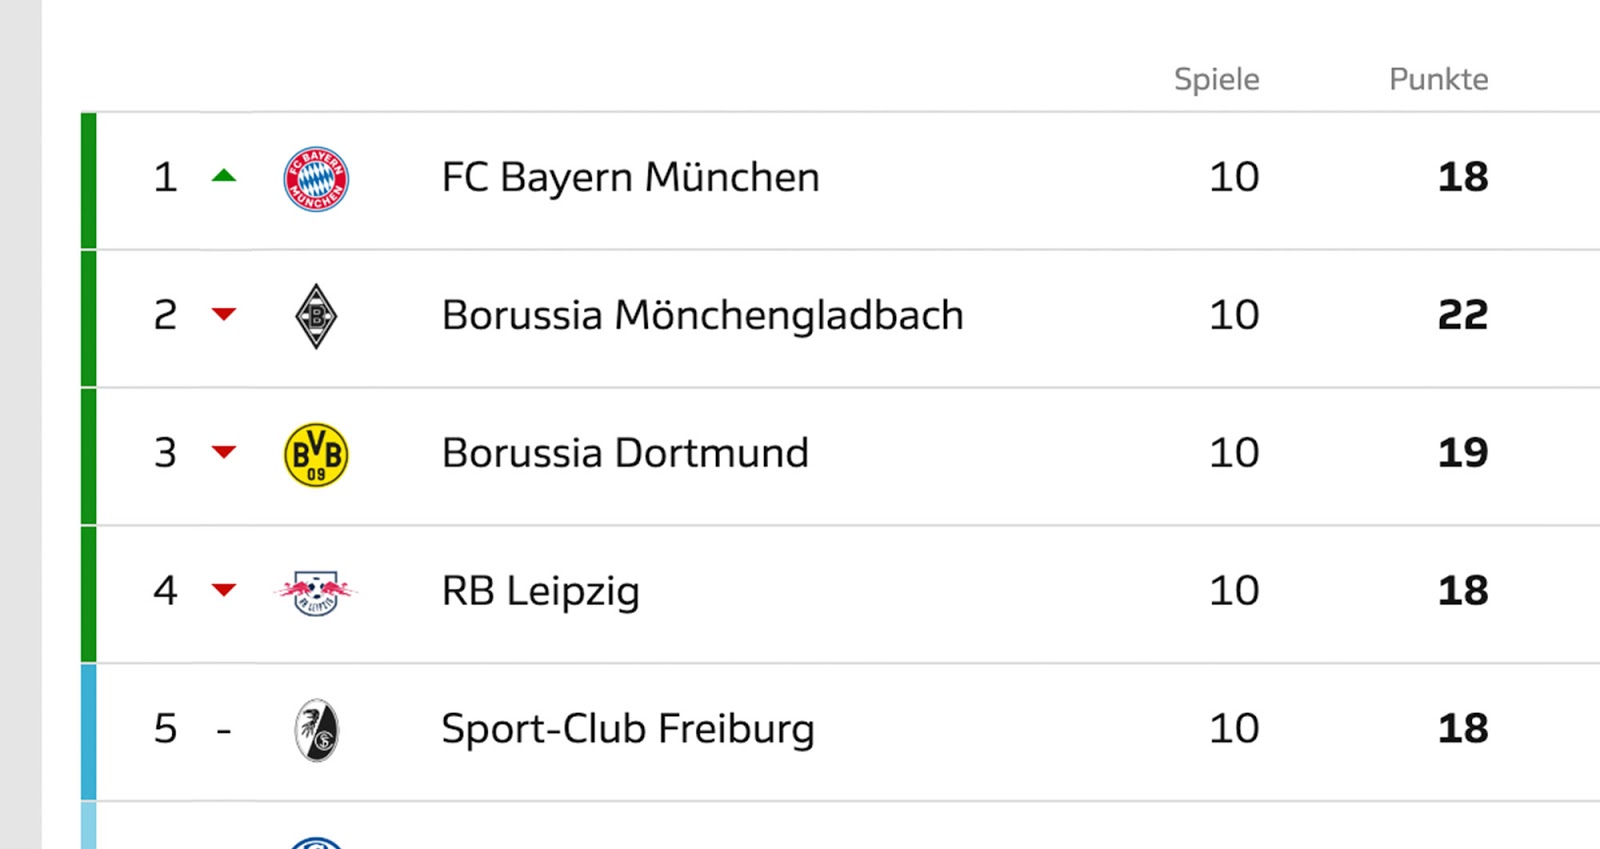Click the FC Bayern München club logo
The image size is (1600, 849).
coord(316,179)
